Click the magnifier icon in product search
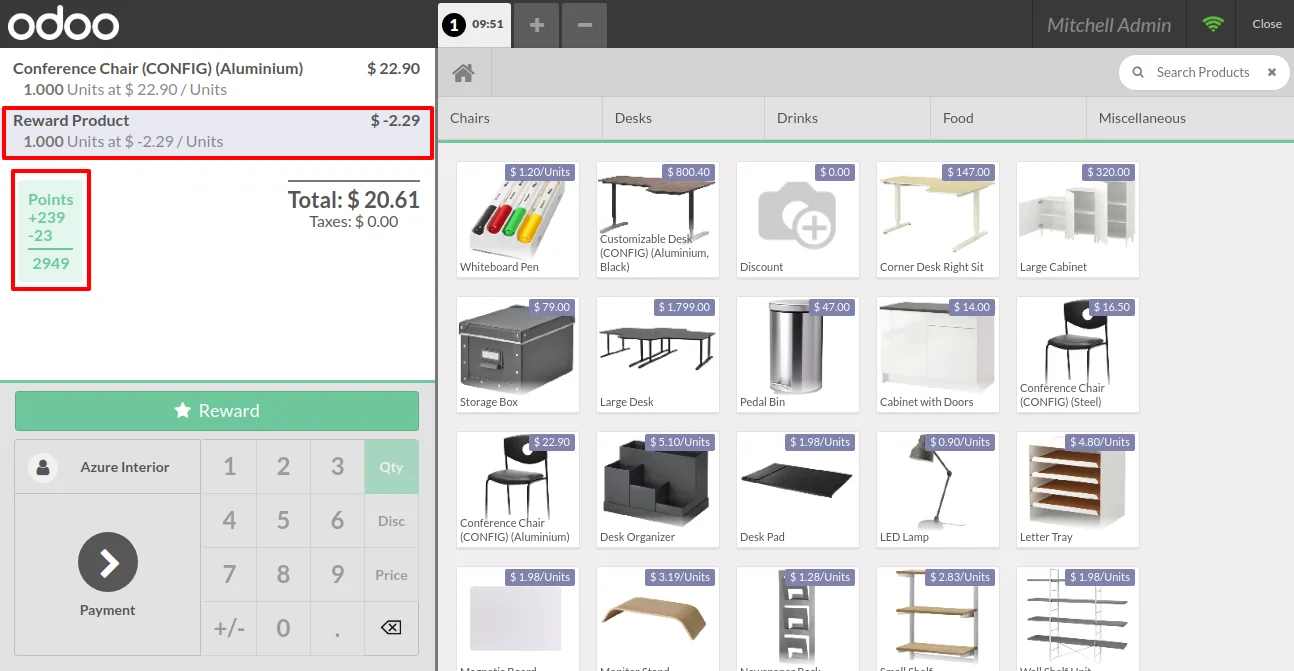The width and height of the screenshot is (1294, 671). point(1137,72)
